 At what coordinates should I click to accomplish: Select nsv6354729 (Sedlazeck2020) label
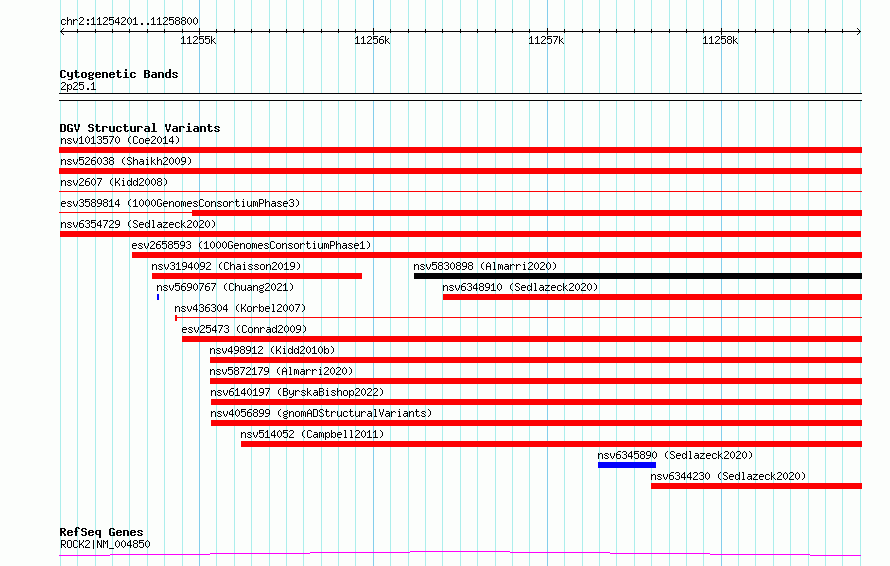138,224
